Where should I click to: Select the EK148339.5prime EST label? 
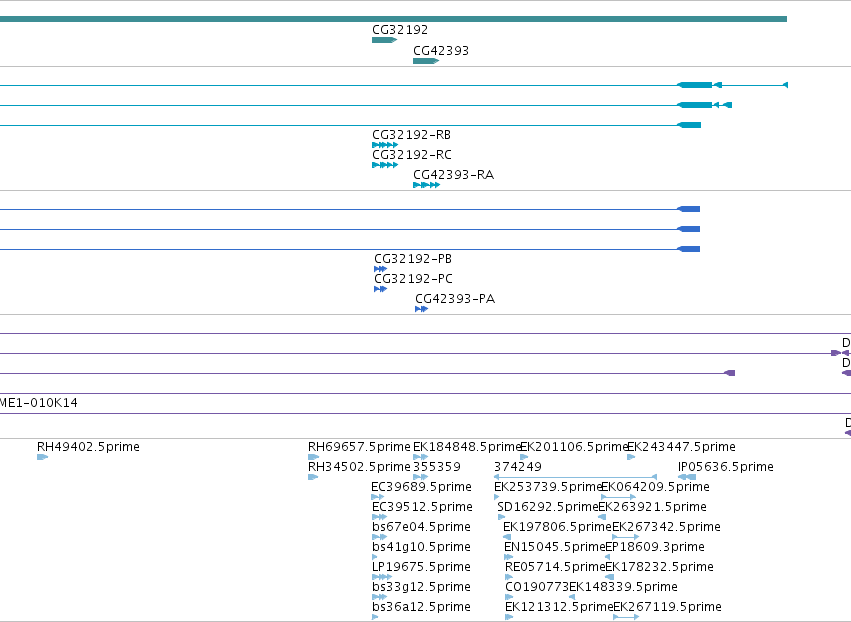pos(623,587)
